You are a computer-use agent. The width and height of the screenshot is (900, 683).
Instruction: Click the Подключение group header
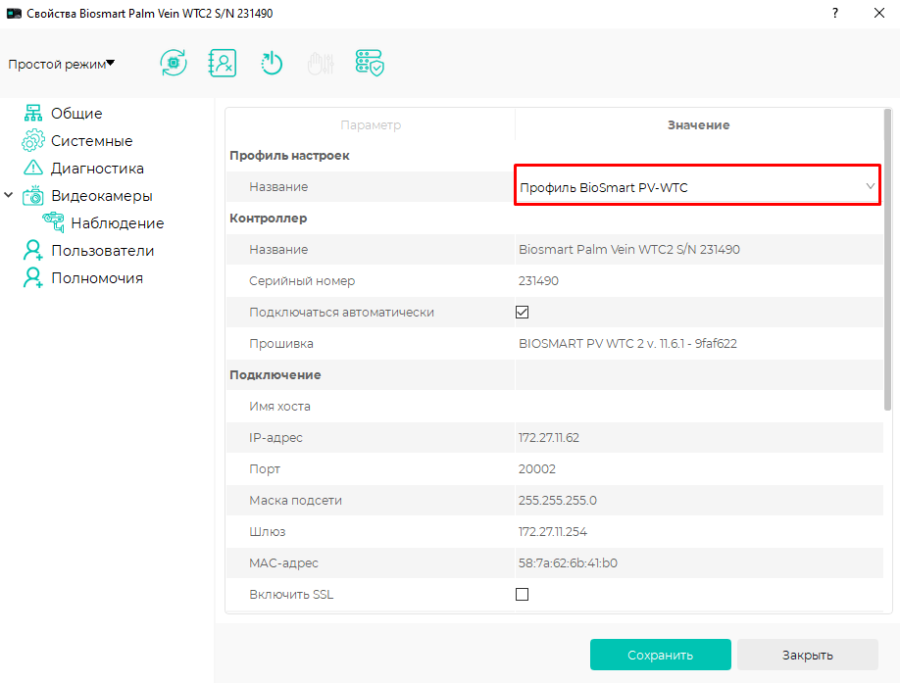(275, 375)
